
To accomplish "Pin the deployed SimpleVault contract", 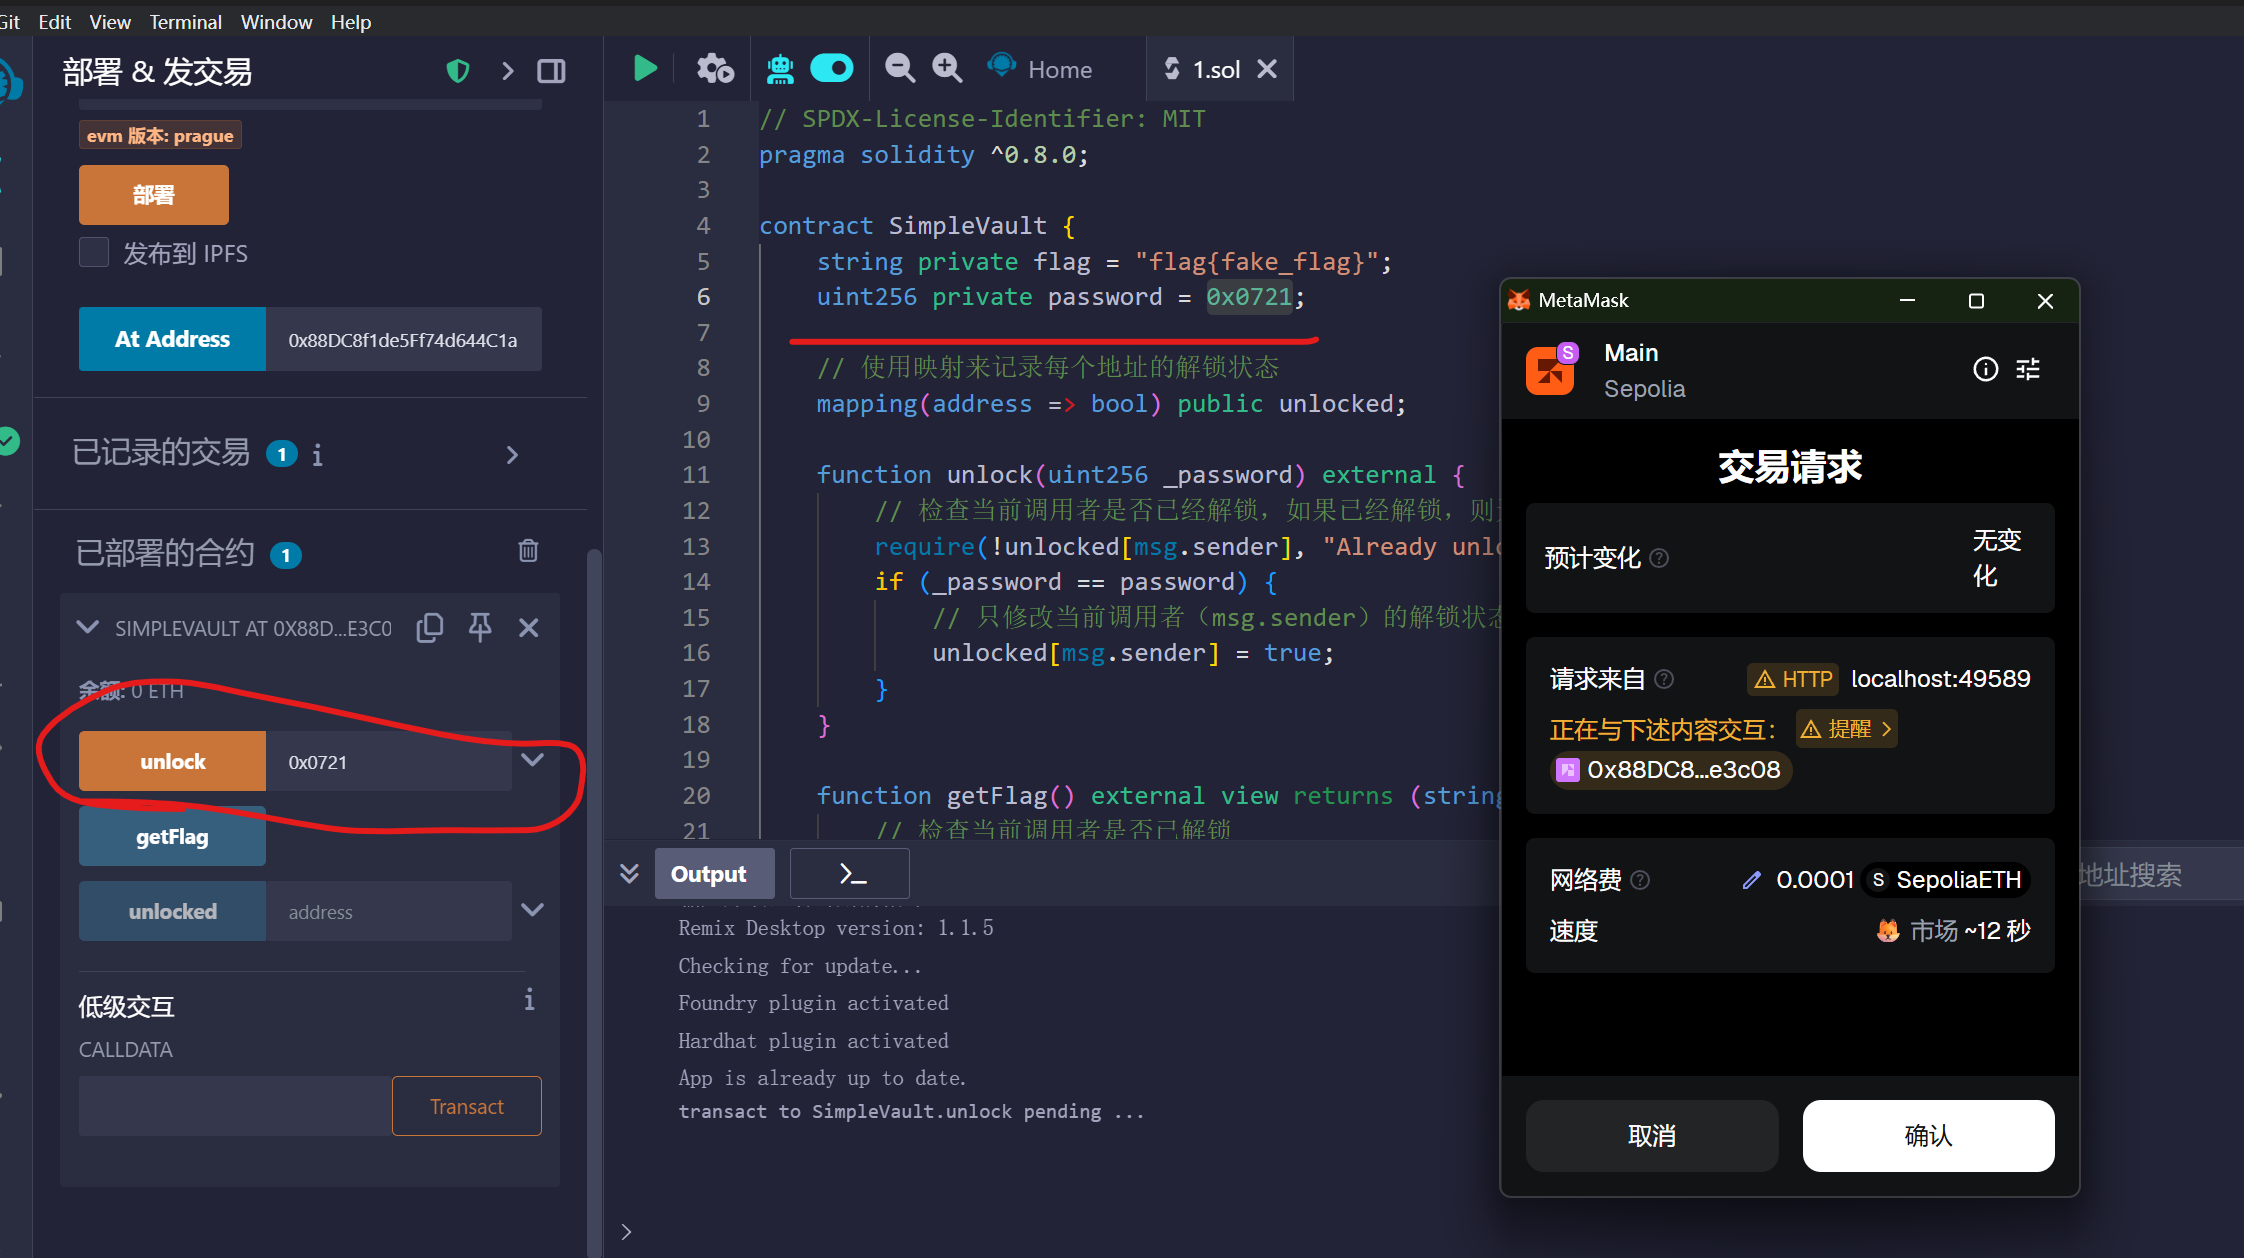I will (x=480, y=628).
